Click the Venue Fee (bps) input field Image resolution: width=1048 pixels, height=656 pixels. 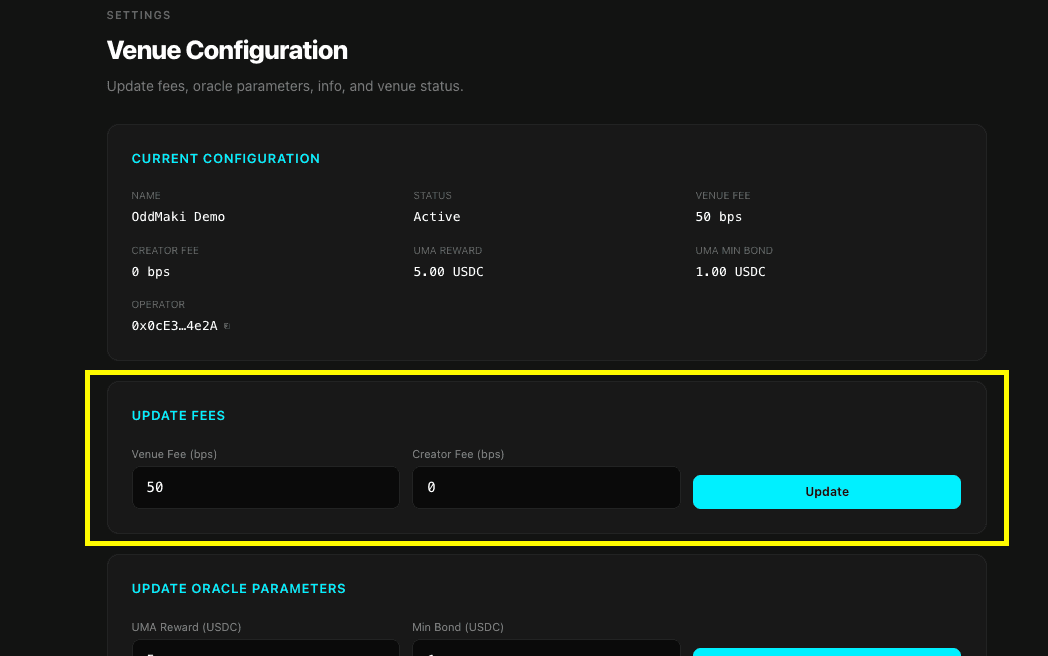click(265, 487)
